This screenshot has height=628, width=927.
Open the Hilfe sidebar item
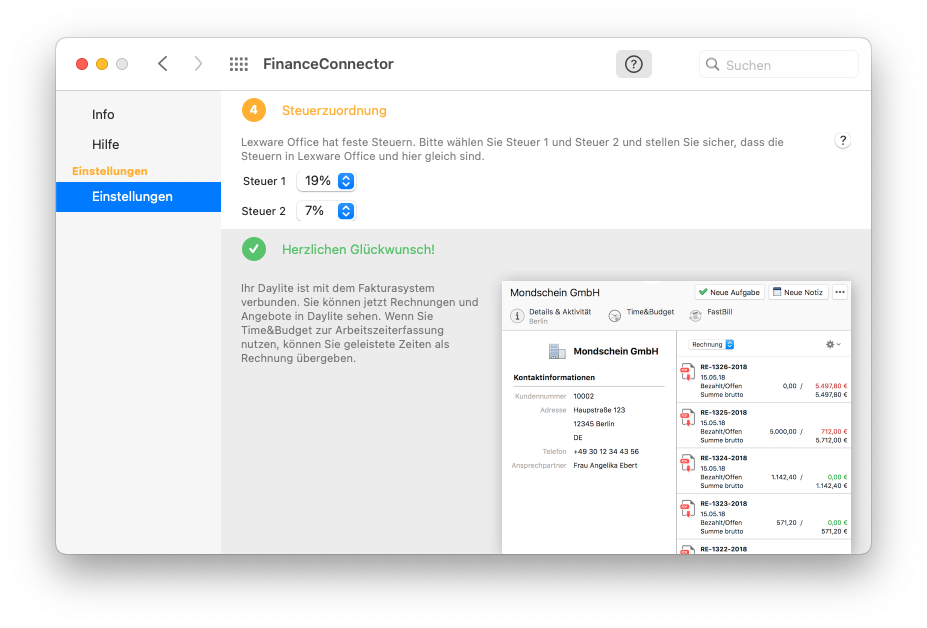pos(105,144)
